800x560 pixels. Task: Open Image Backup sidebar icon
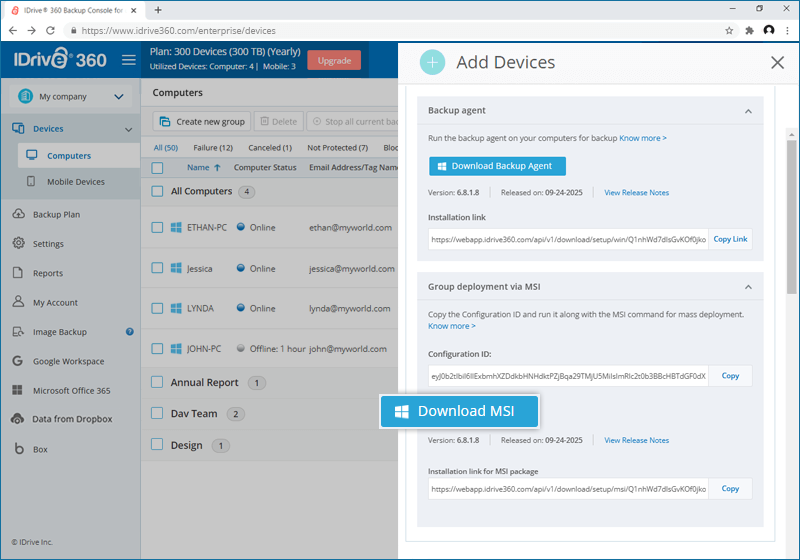pos(18,332)
